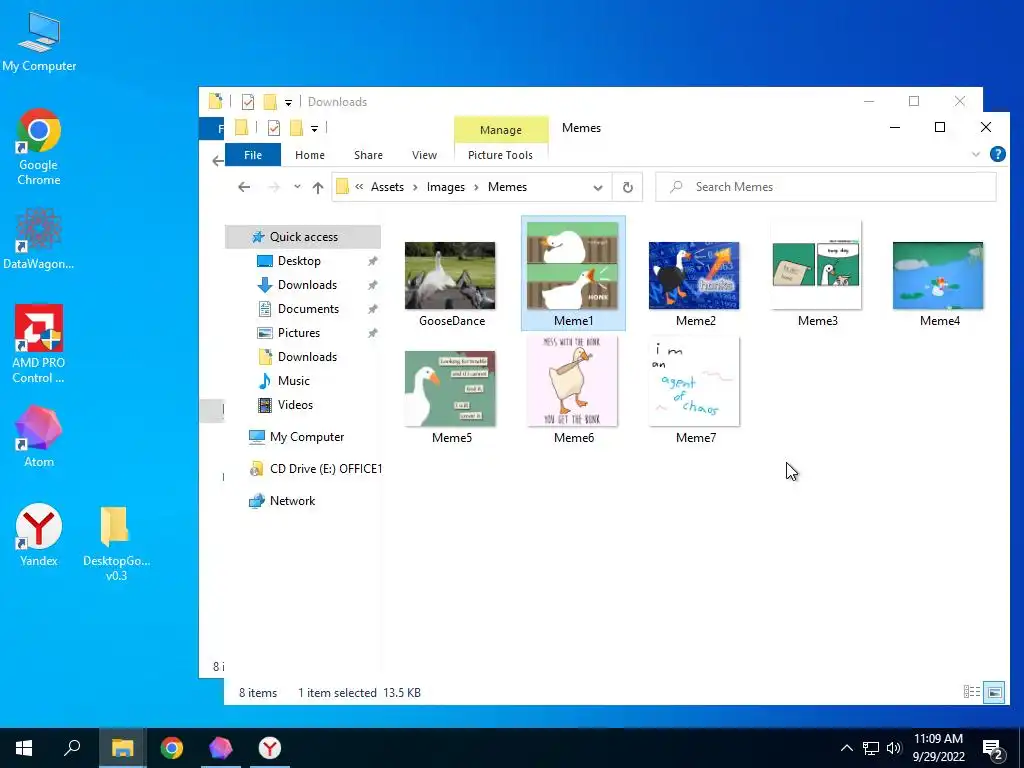The image size is (1024, 768).
Task: Open DesktopGoose v0.3 folder
Action: [116, 543]
